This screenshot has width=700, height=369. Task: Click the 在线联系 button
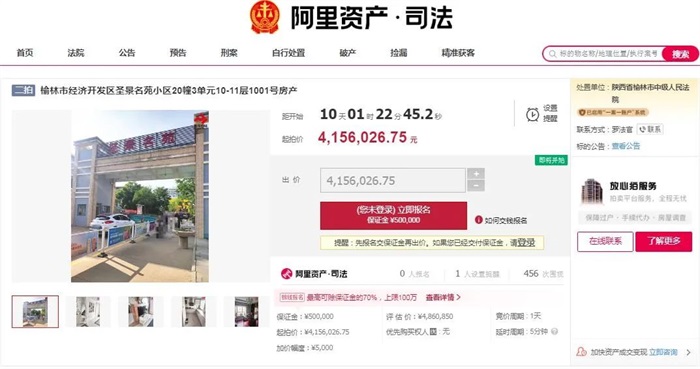(x=605, y=241)
